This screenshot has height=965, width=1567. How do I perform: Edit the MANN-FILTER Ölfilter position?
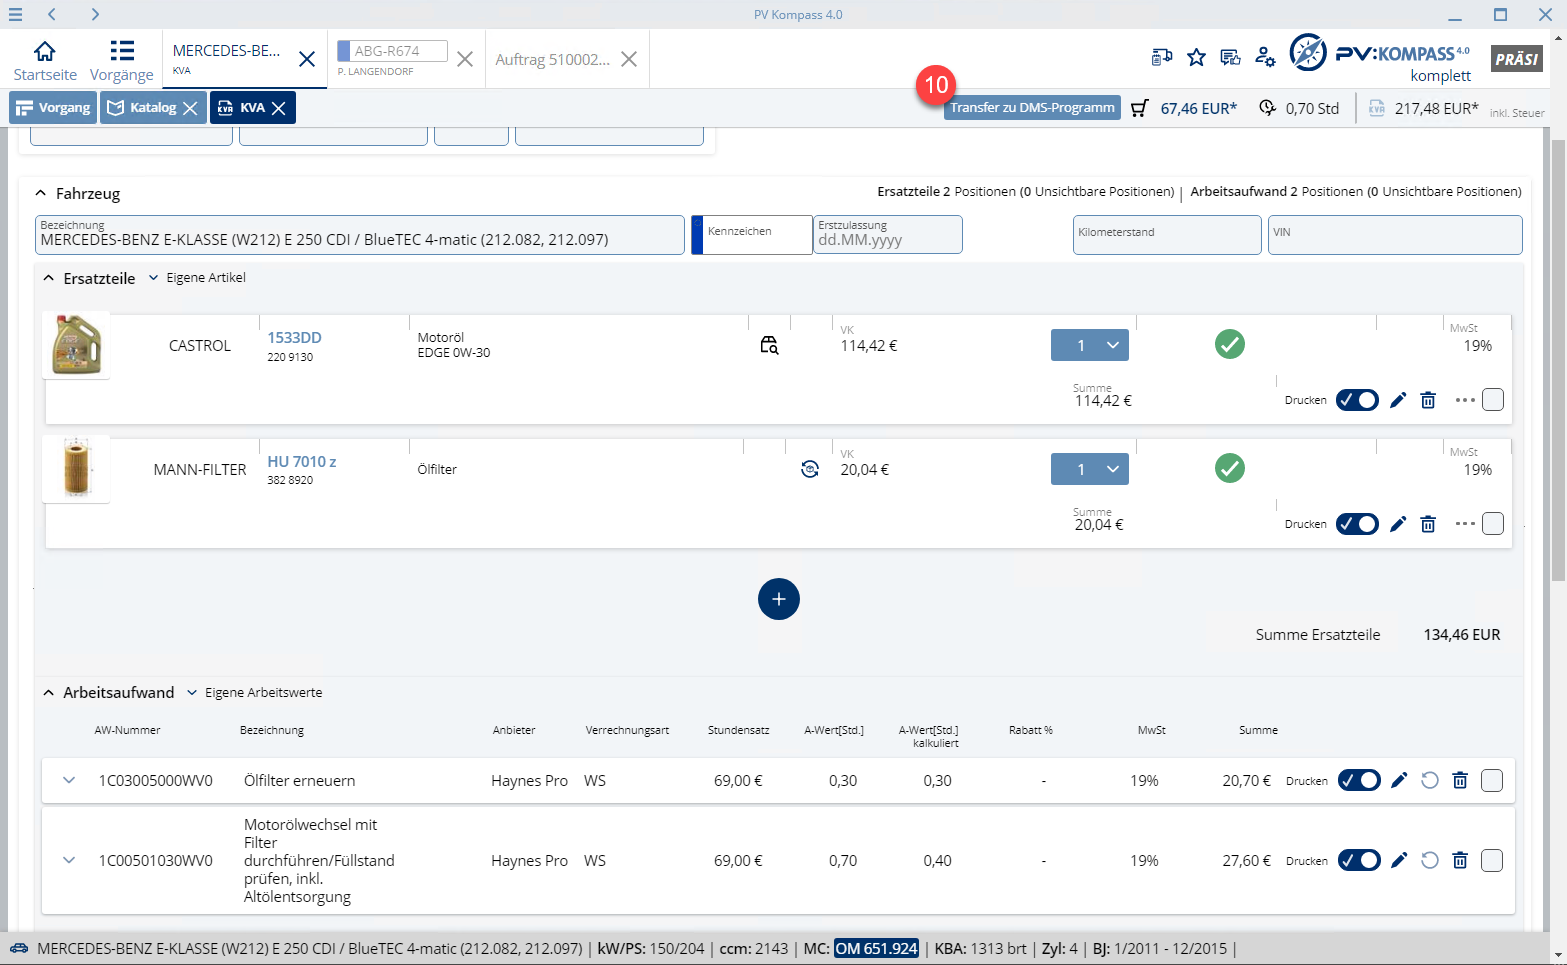pos(1398,524)
